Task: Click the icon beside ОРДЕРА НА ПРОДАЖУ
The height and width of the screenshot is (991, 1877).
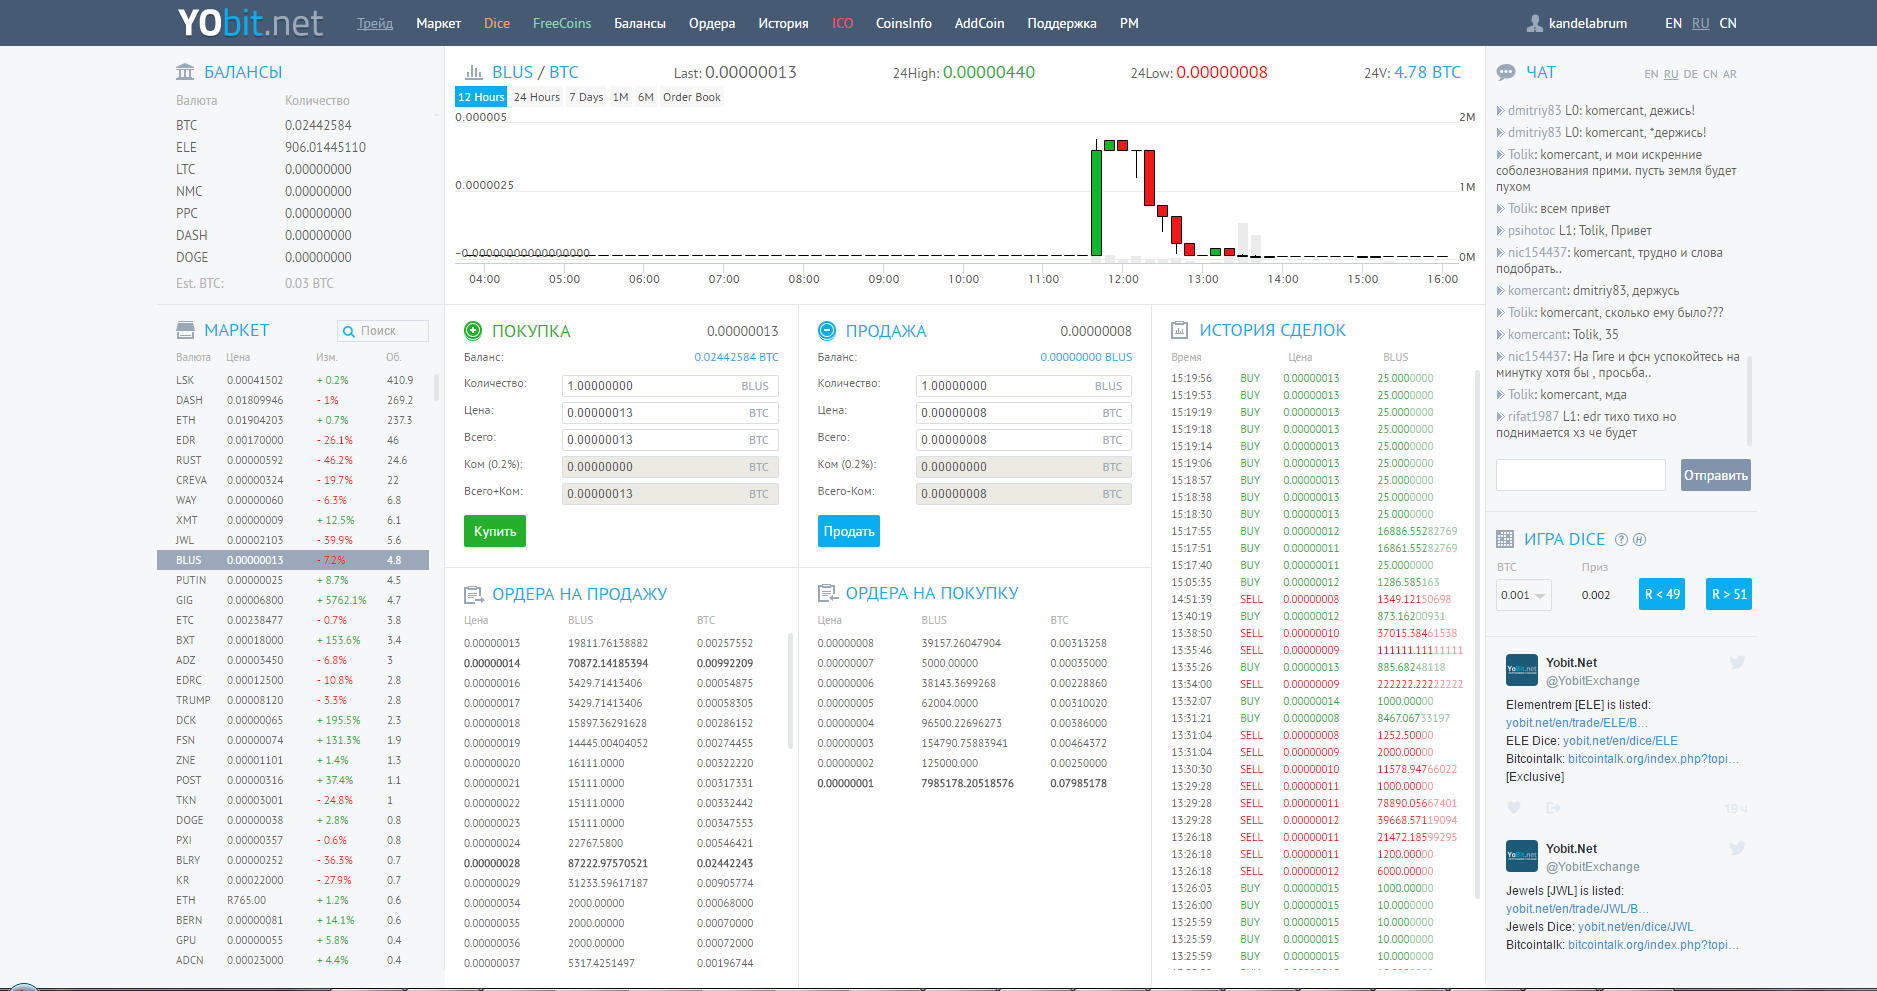Action: pyautogui.click(x=474, y=594)
